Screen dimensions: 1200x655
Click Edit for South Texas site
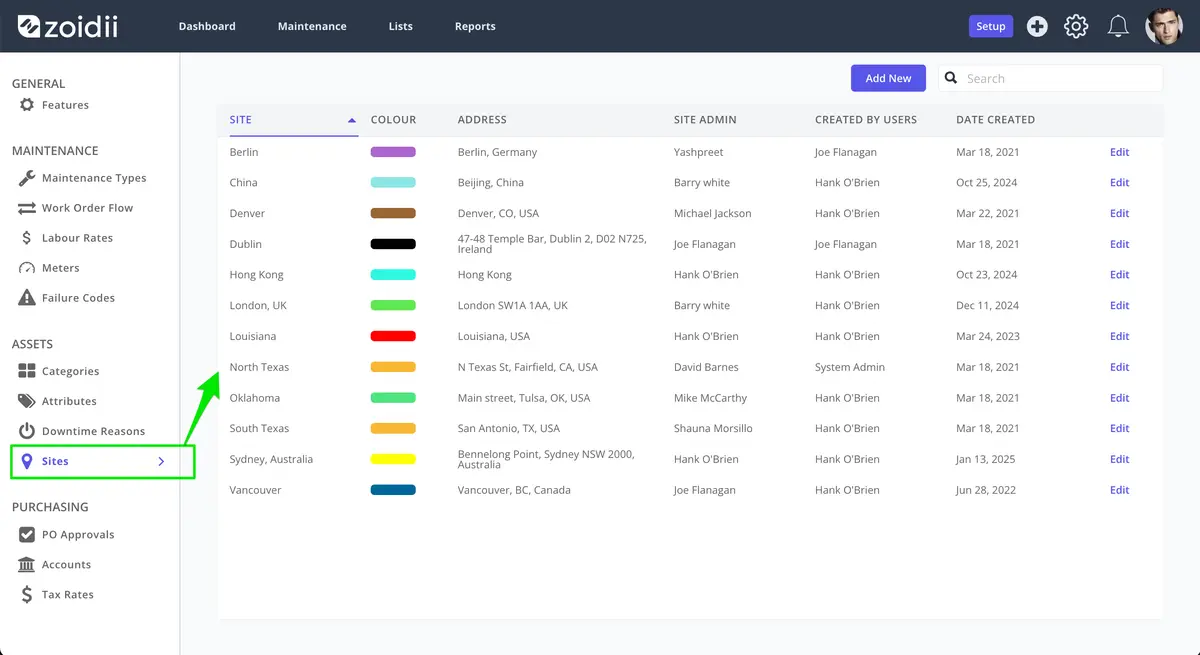click(1119, 428)
